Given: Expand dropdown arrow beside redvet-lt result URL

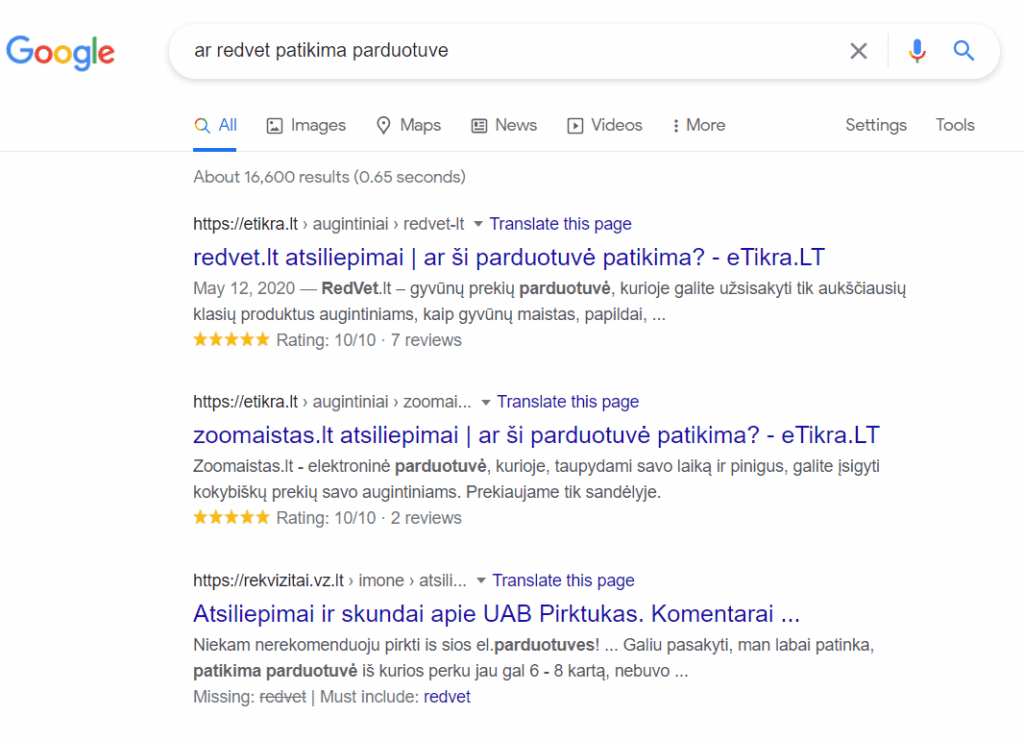Looking at the screenshot, I should tap(478, 224).
